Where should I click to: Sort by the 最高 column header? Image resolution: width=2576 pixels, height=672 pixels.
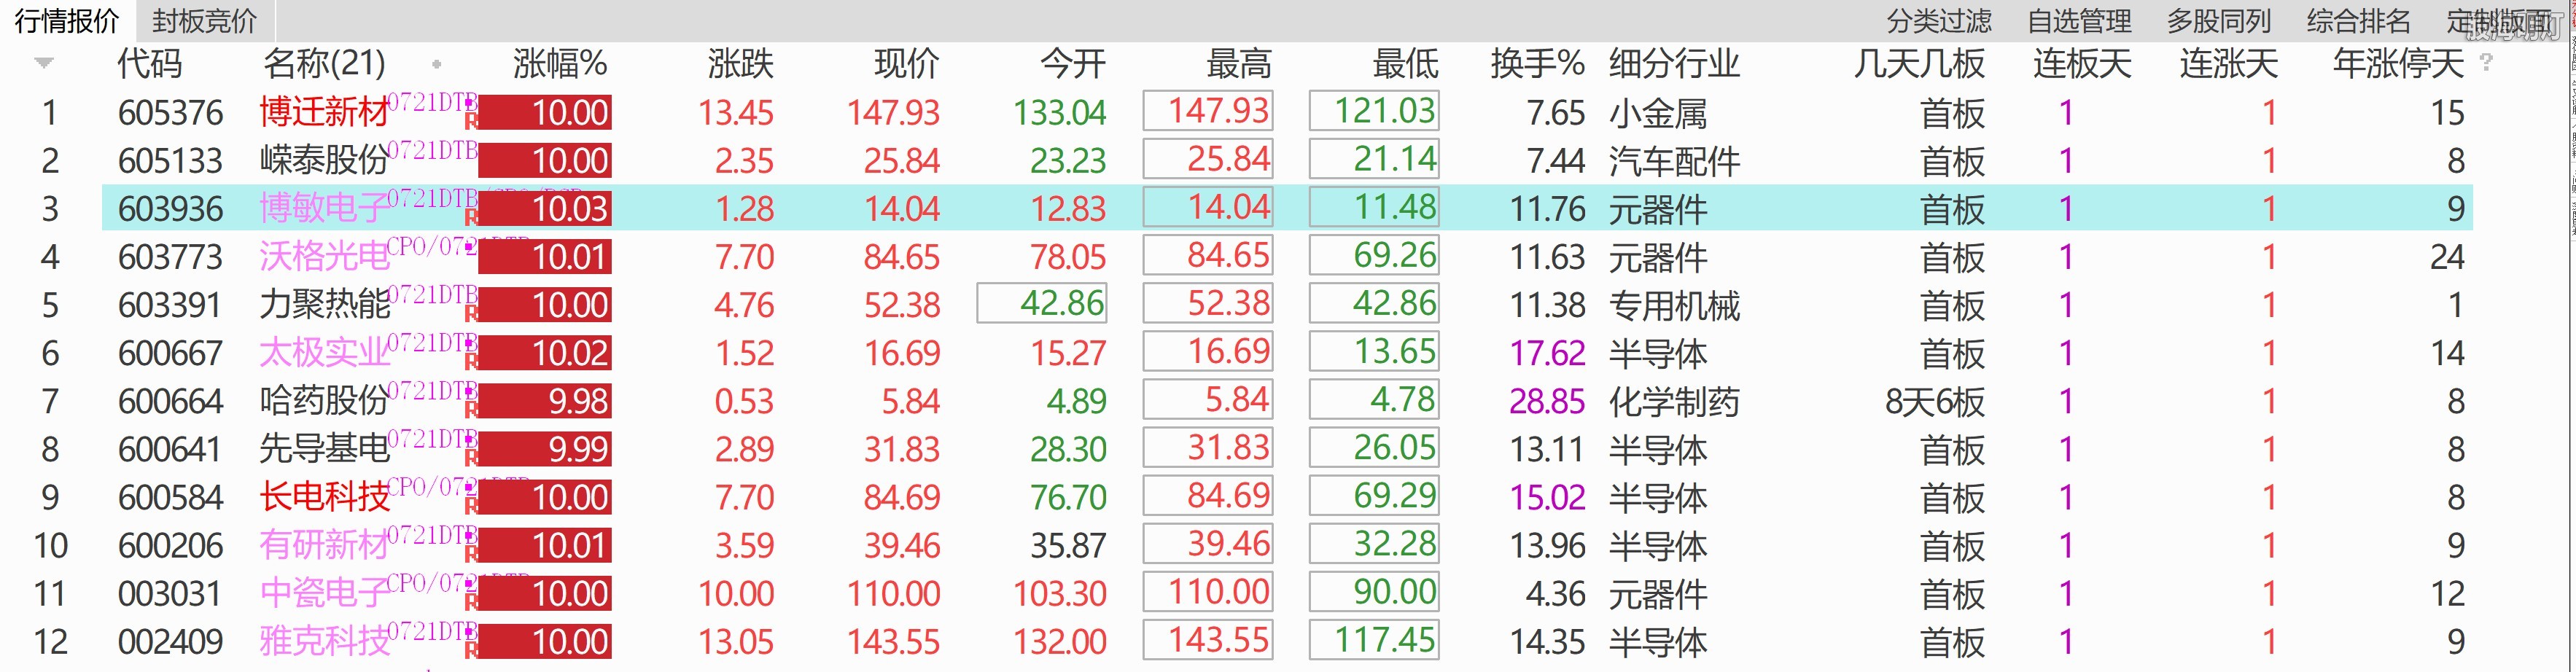(x=1238, y=64)
